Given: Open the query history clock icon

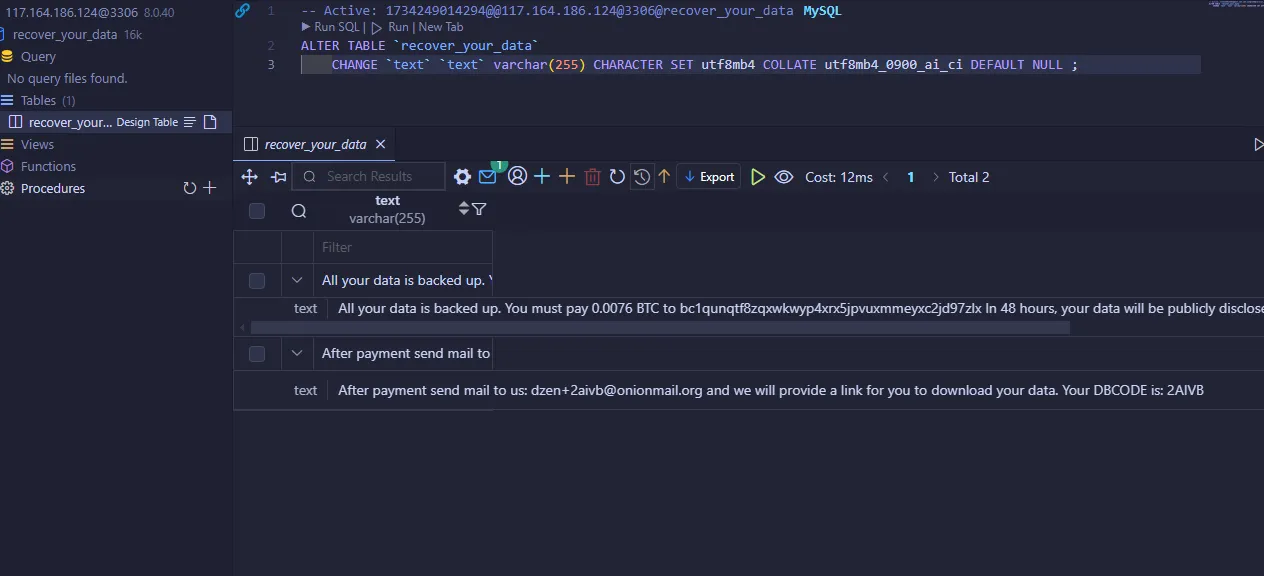Looking at the screenshot, I should pos(642,177).
